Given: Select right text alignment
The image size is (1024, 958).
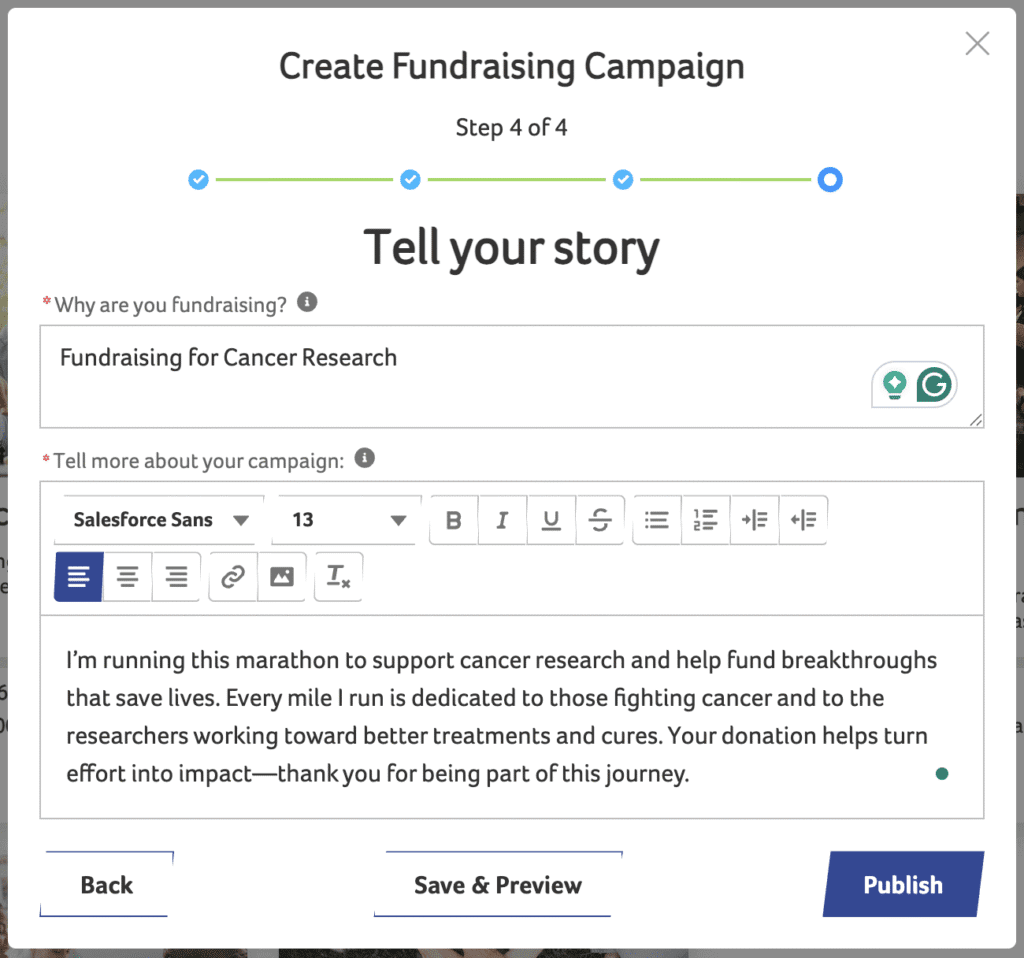Looking at the screenshot, I should [177, 577].
